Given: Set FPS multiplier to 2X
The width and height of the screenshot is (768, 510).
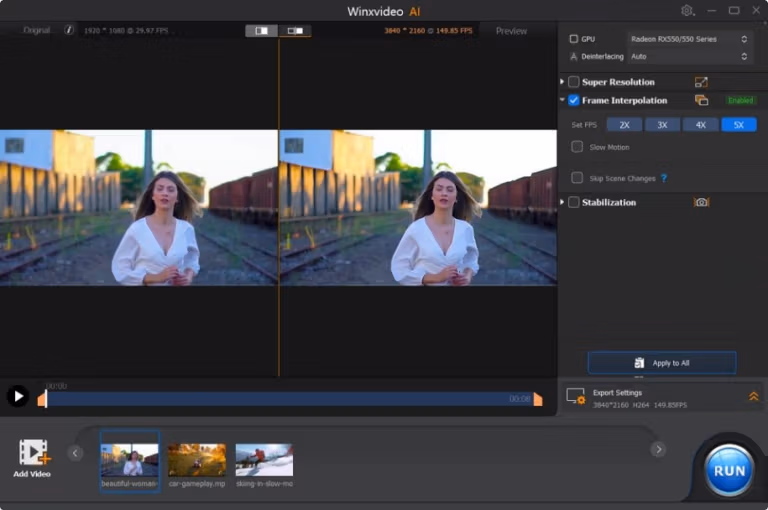Looking at the screenshot, I should pyautogui.click(x=624, y=125).
